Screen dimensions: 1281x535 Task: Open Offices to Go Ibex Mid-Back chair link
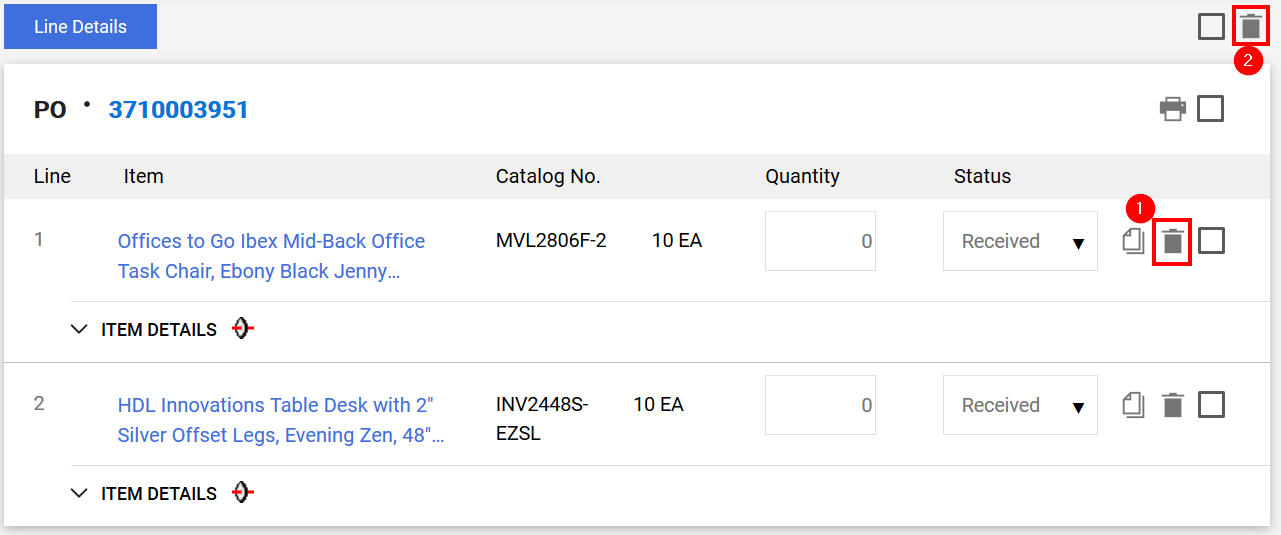(x=271, y=256)
